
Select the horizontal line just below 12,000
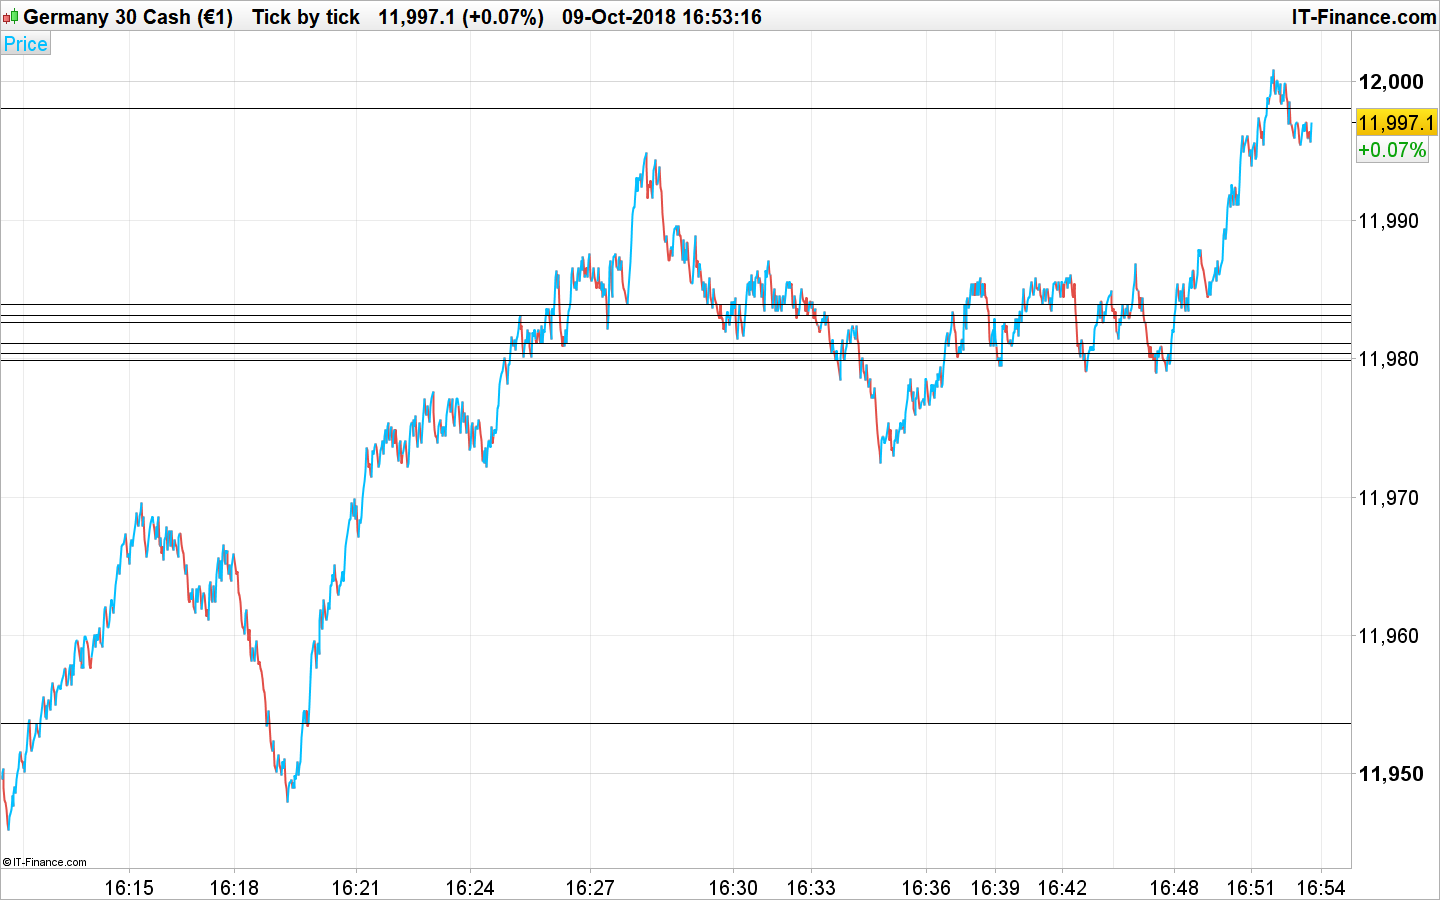(675, 108)
